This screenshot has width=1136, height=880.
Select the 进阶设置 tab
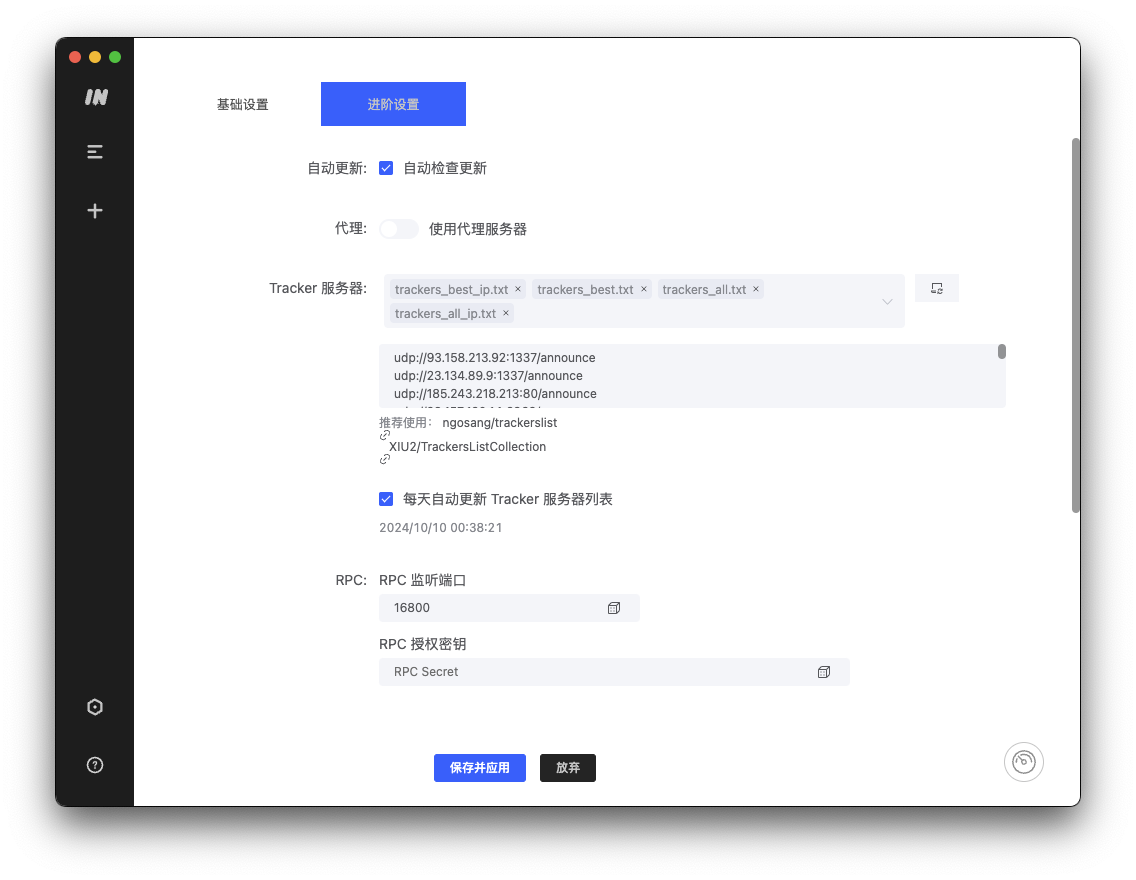[x=393, y=104]
